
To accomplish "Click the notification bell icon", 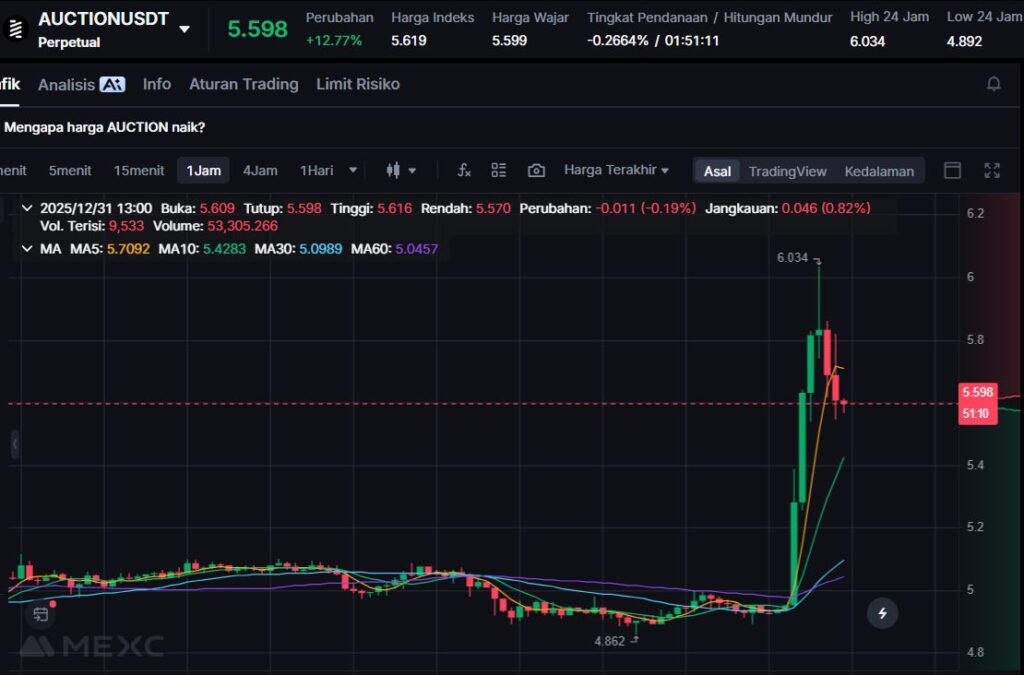I will tap(993, 84).
